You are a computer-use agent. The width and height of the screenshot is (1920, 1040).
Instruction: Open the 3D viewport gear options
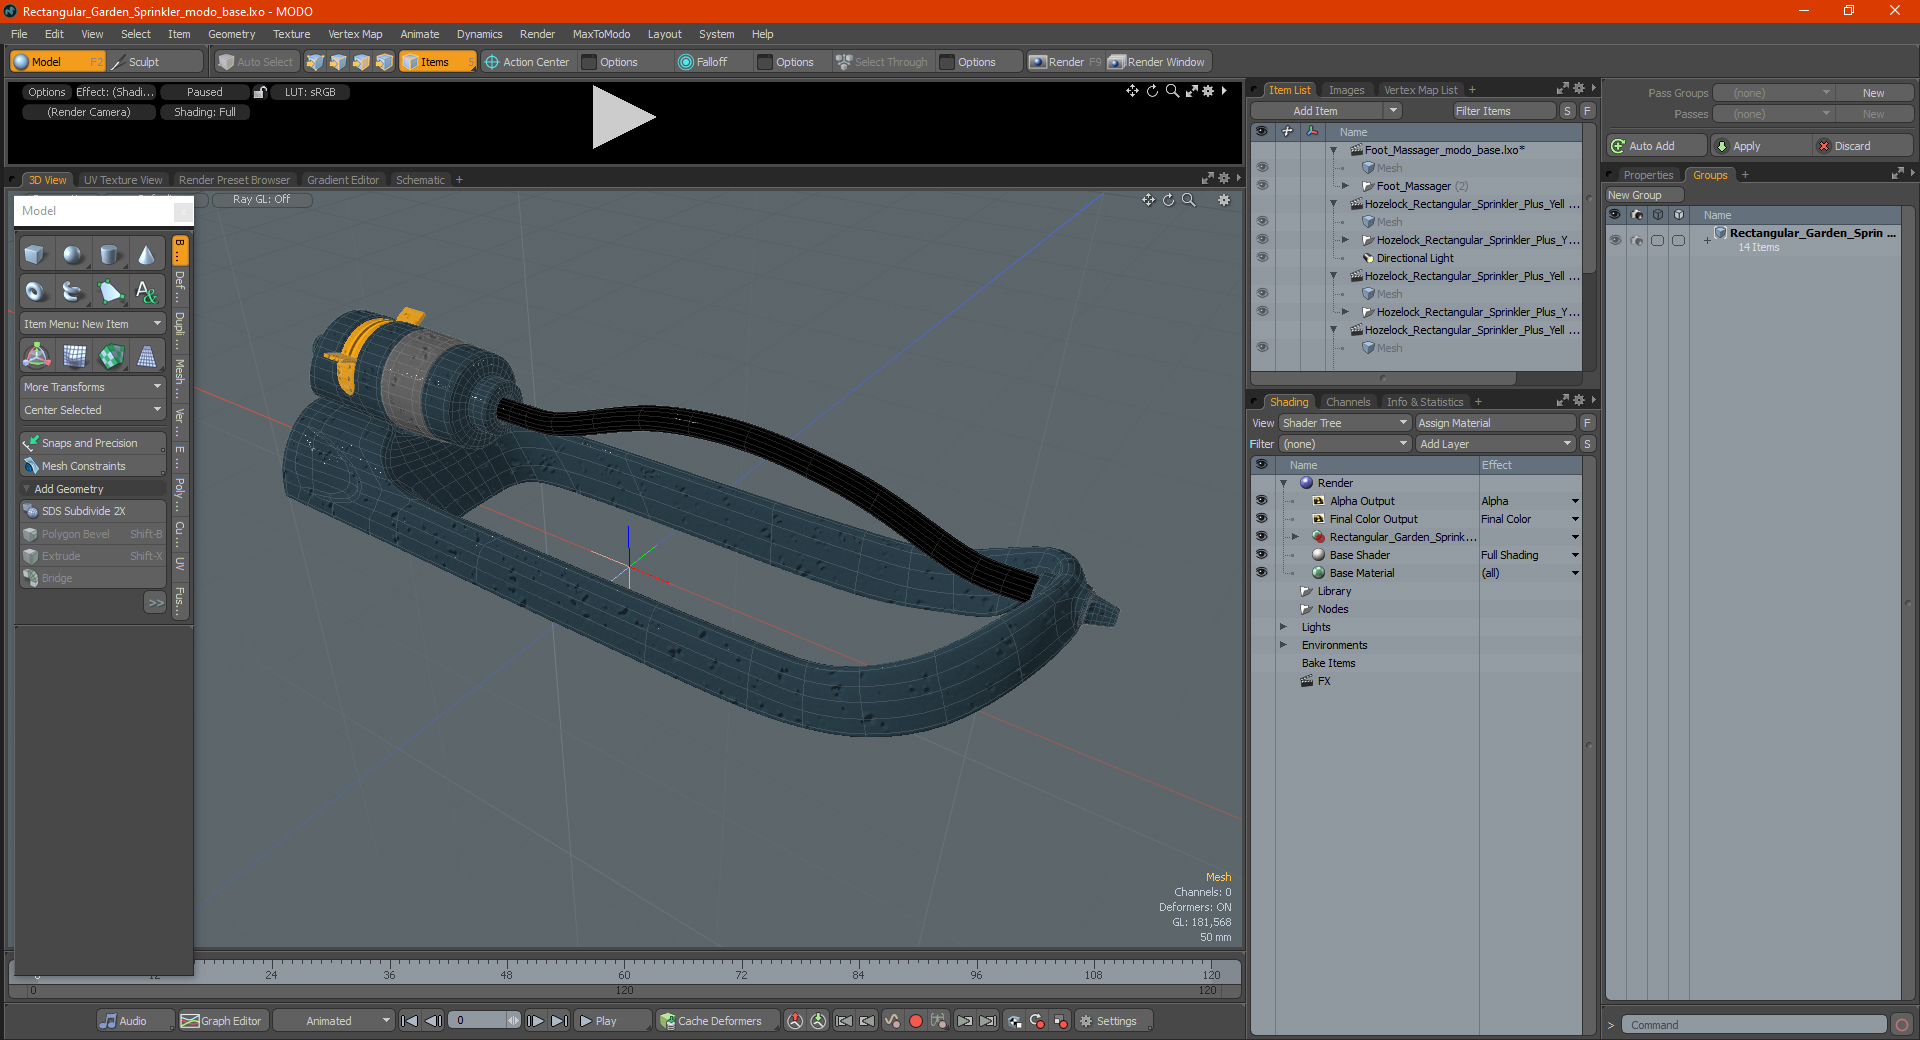pyautogui.click(x=1223, y=200)
